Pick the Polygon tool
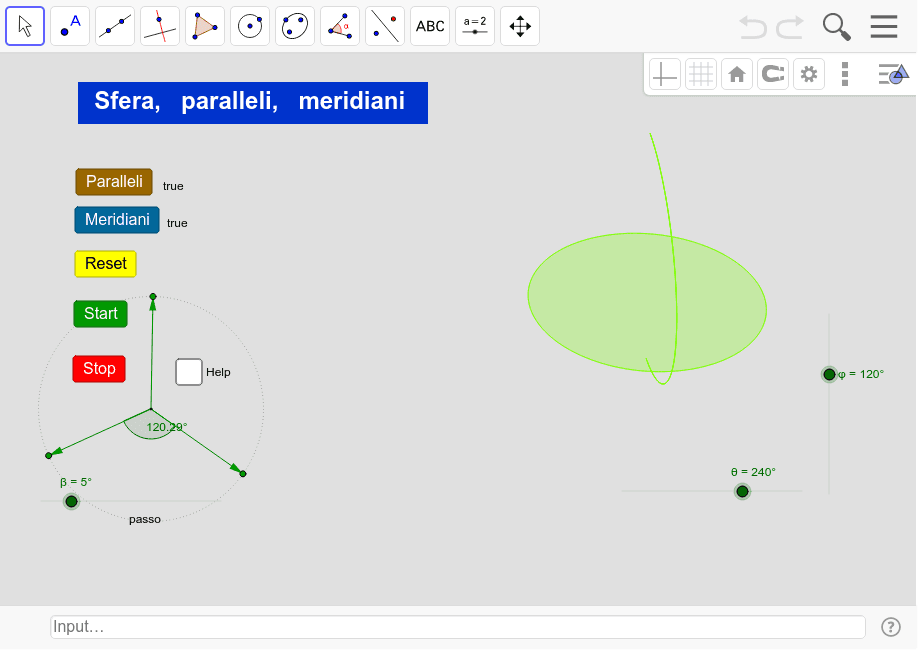This screenshot has width=918, height=650. (205, 26)
